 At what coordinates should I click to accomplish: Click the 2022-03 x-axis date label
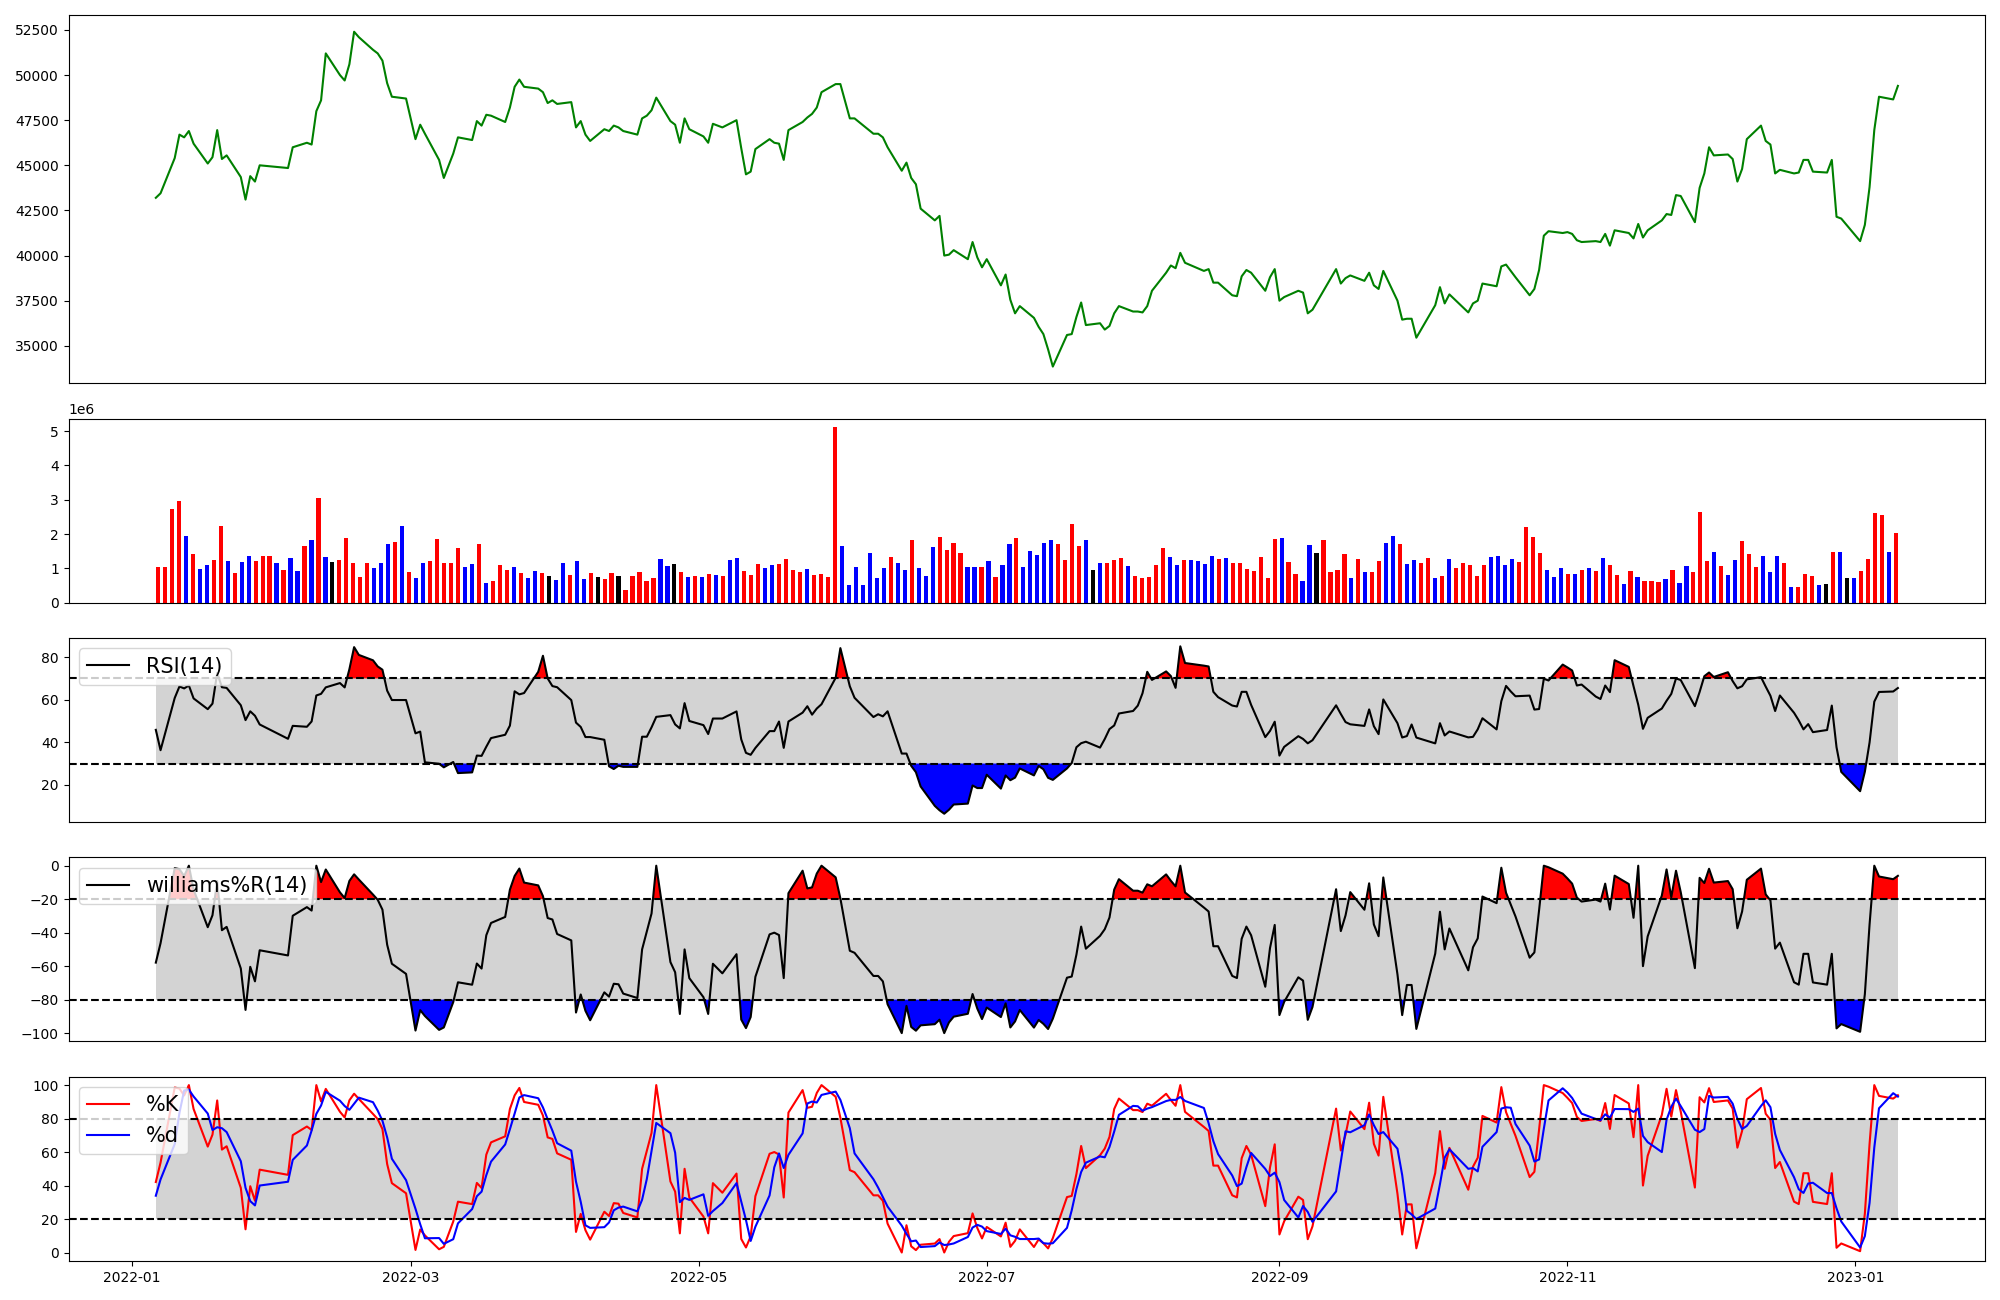click(411, 1277)
